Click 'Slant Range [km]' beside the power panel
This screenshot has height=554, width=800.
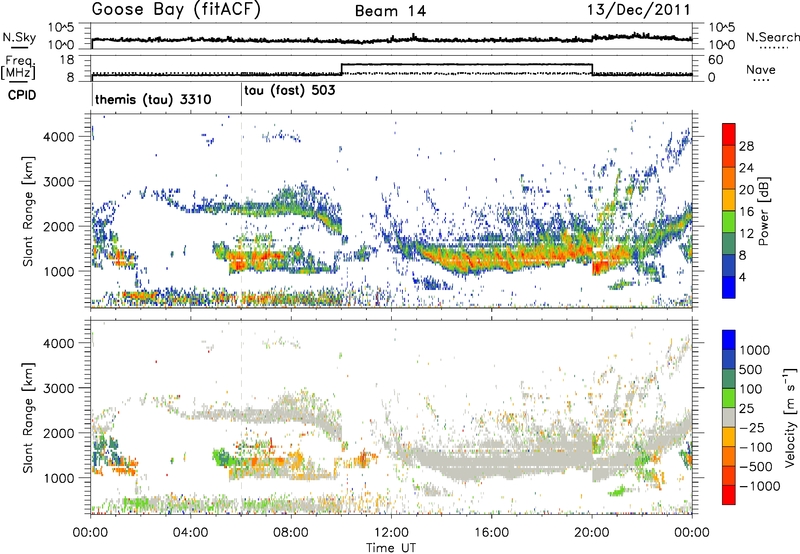tap(28, 211)
